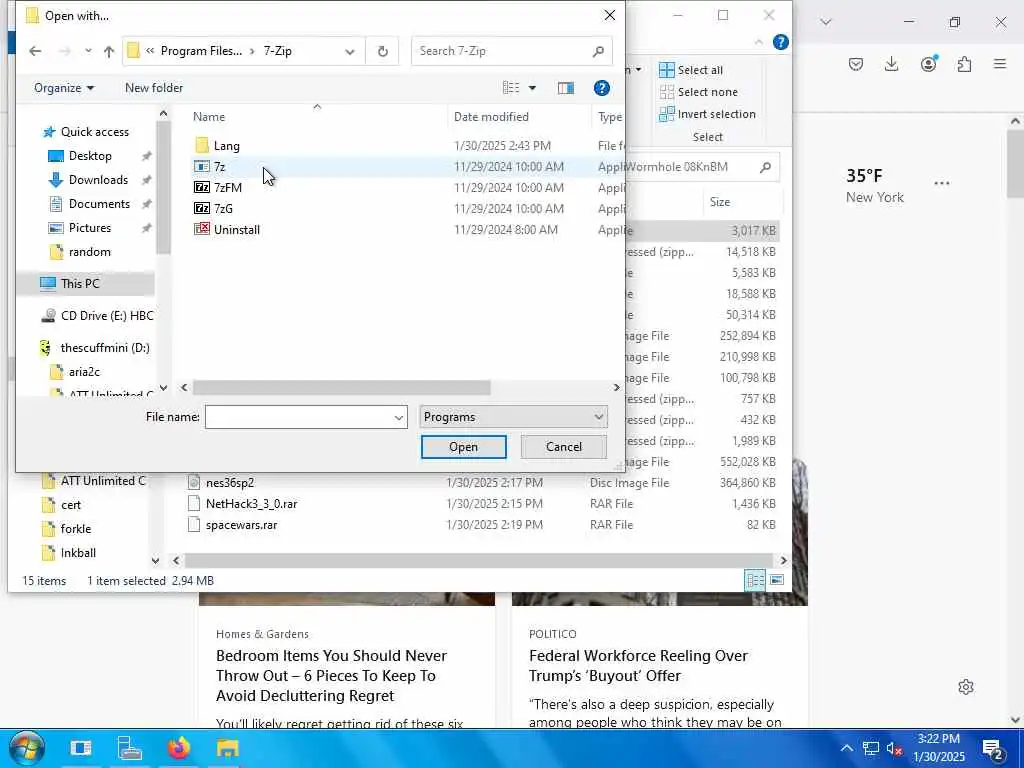The height and width of the screenshot is (768, 1024).
Task: Open the random folder in sidebar
Action: point(80,252)
